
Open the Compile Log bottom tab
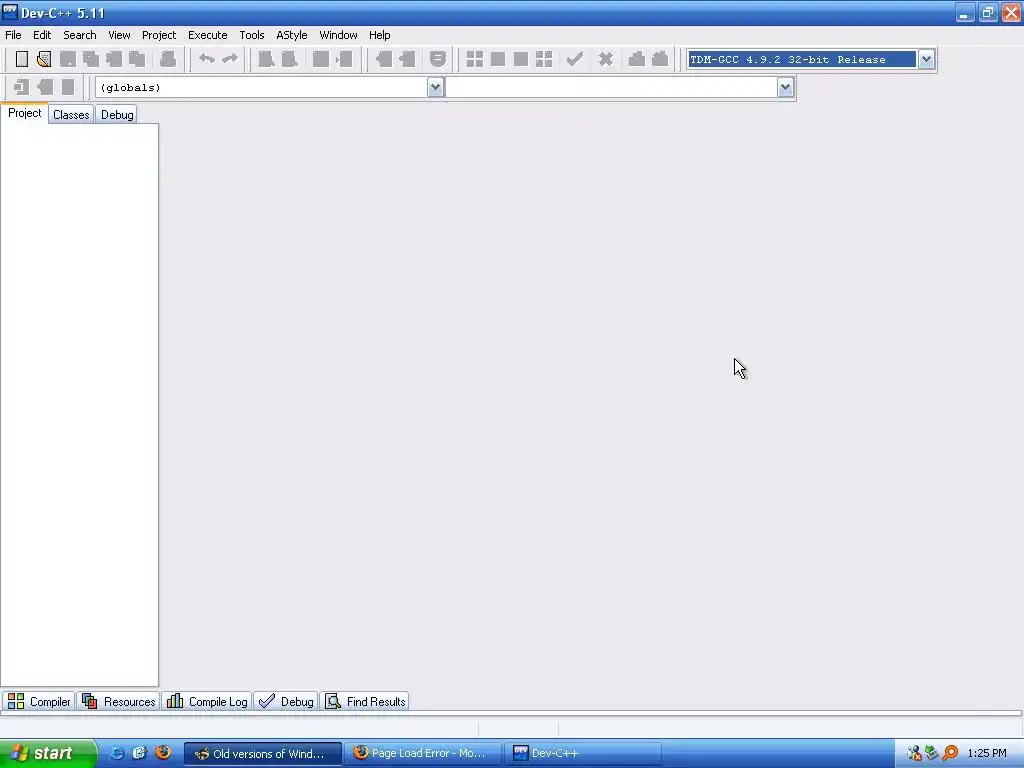point(207,701)
